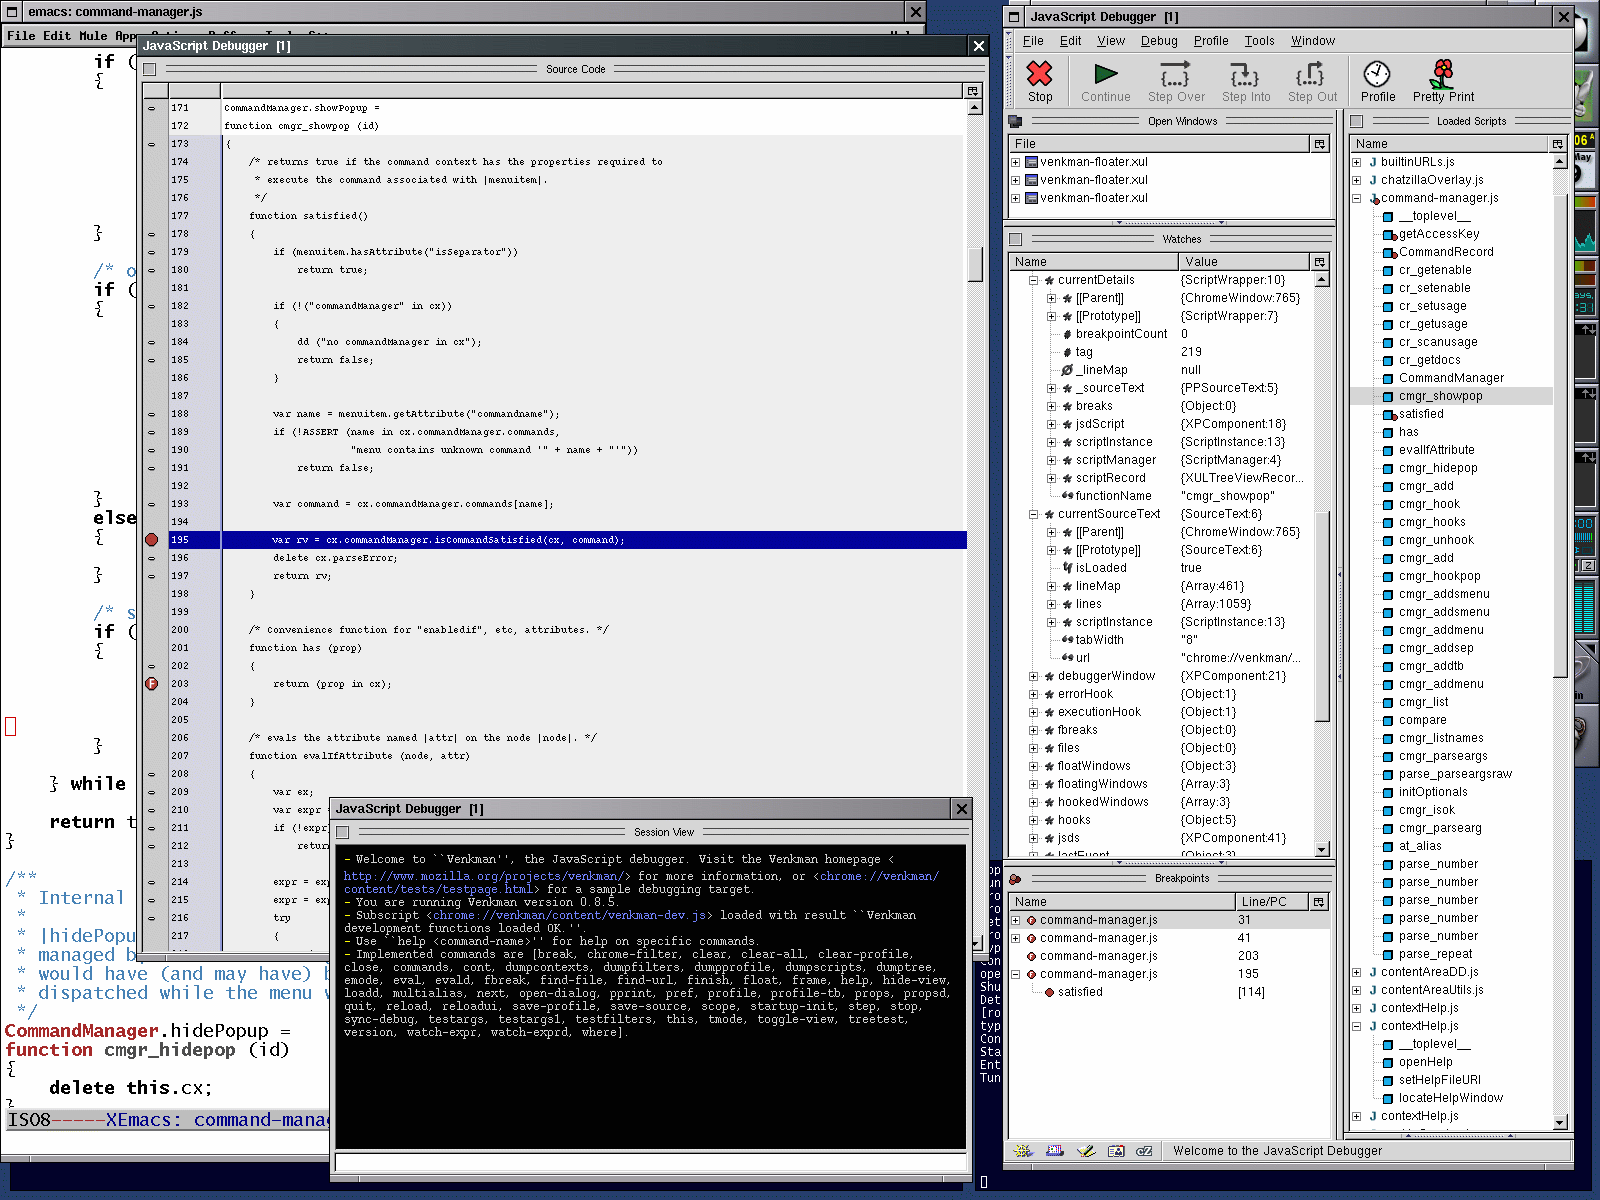Click column picker in Loaded Scripts header

pos(1558,144)
